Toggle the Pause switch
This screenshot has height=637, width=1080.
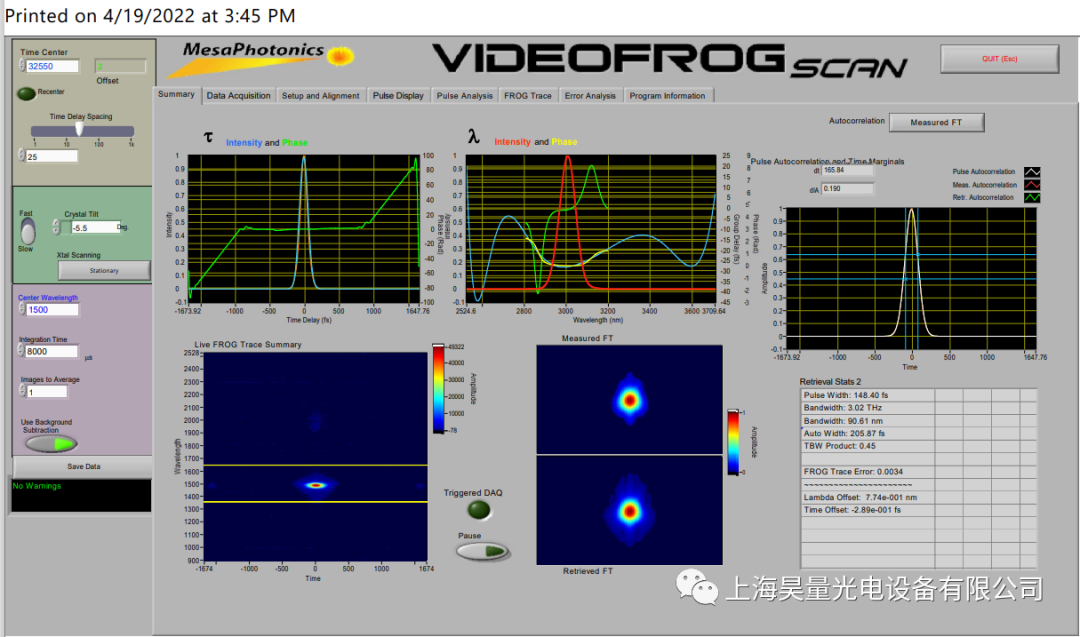482,551
